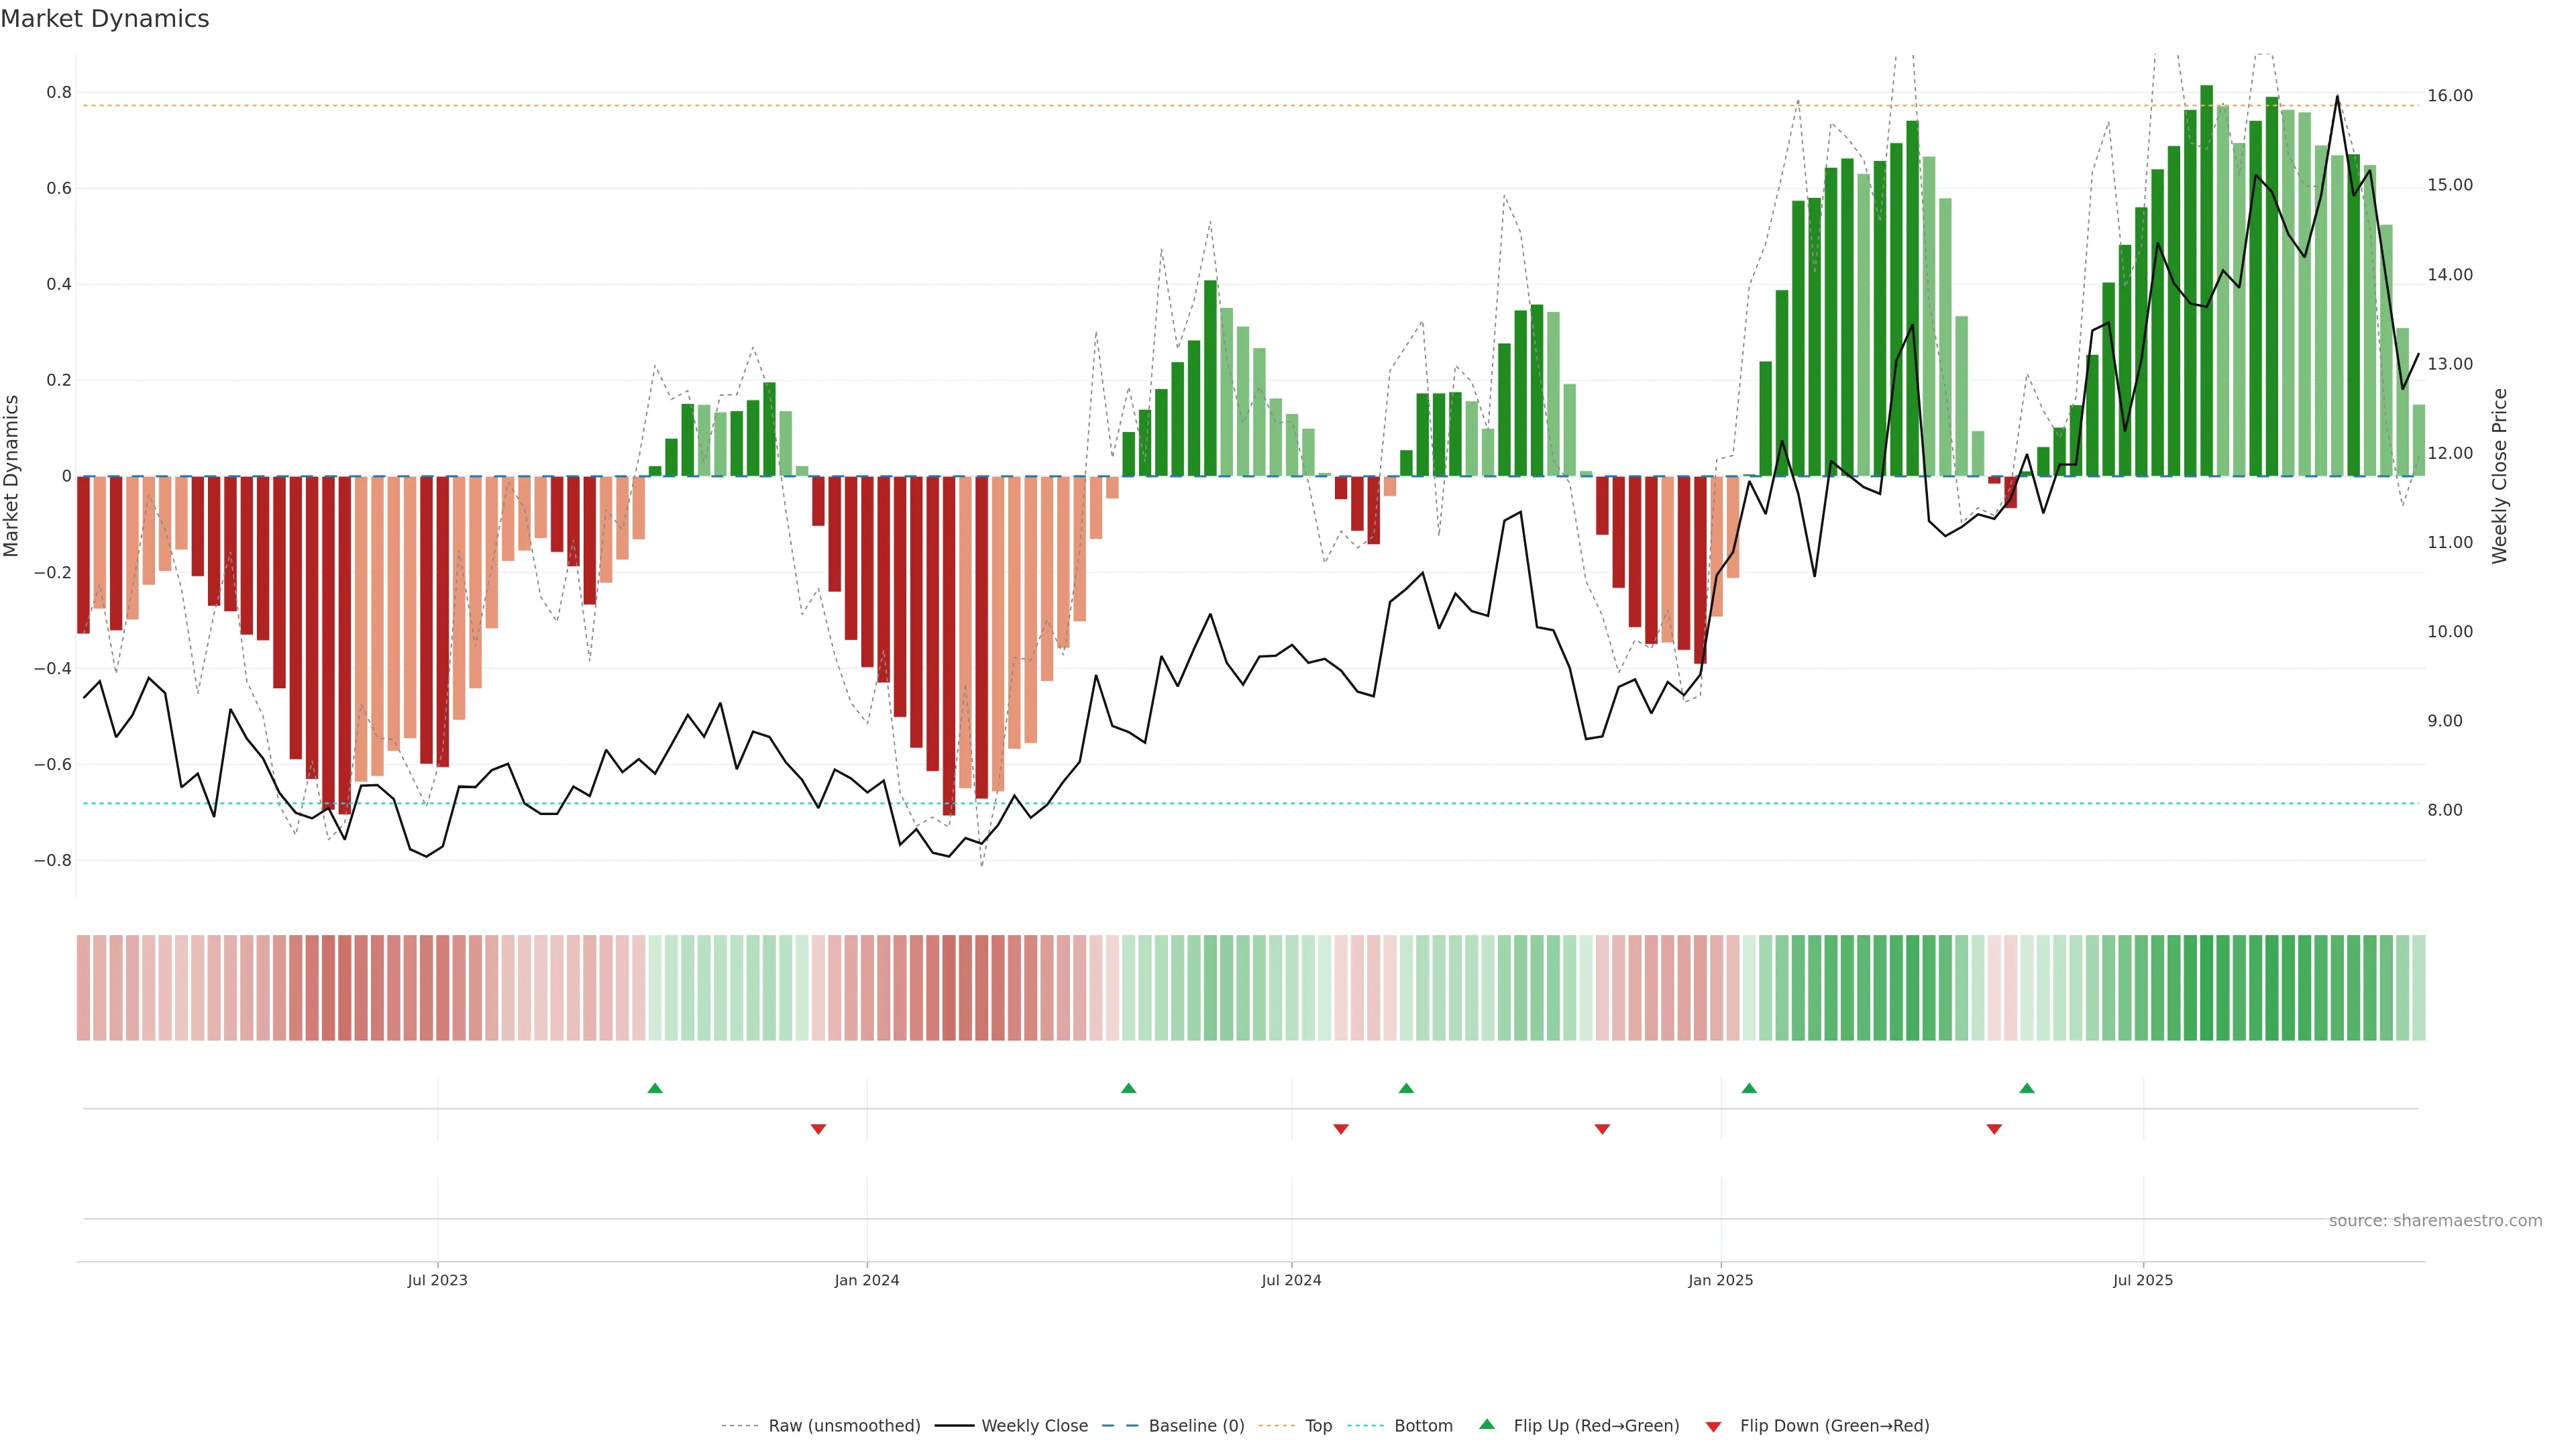Image resolution: width=2576 pixels, height=1449 pixels.
Task: Click the source: sharemaestro.com text
Action: coord(2435,1220)
